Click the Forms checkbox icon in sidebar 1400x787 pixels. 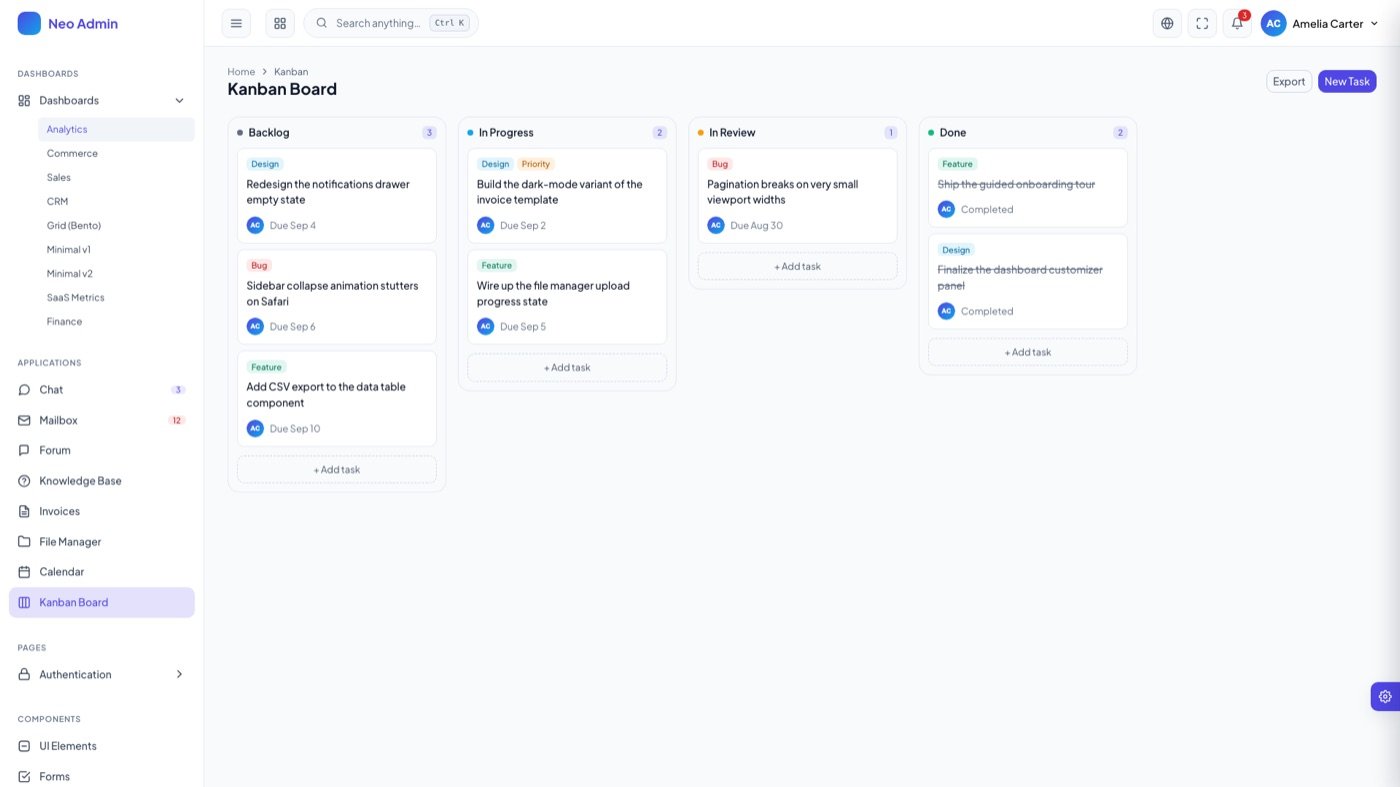coord(24,776)
